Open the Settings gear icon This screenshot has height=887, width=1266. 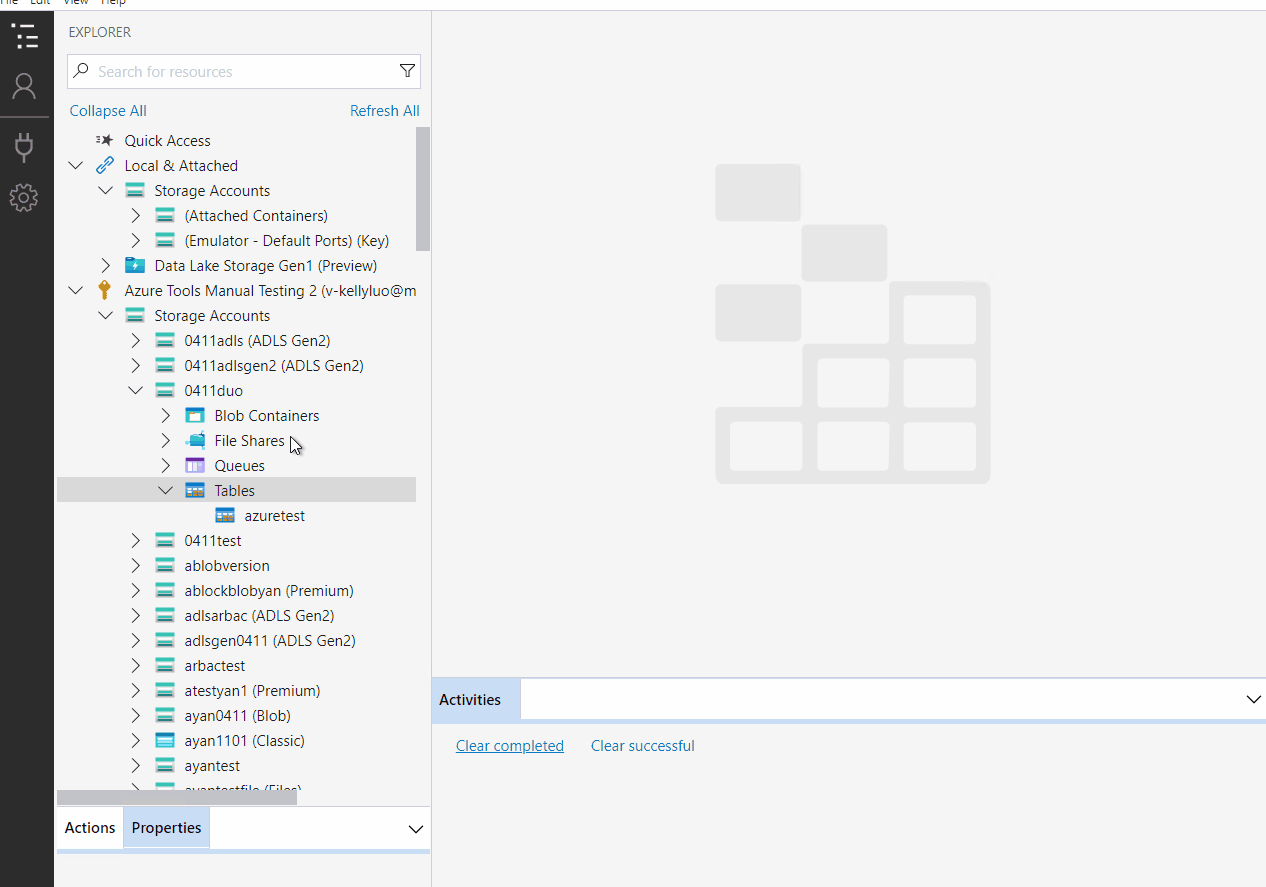(x=25, y=197)
